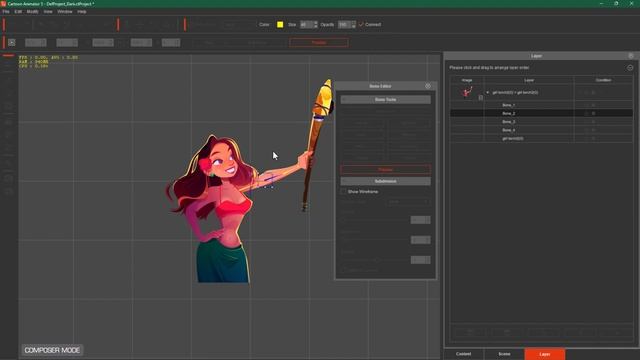Click the COMPOSER MODE button
640x360 pixels.
52,350
